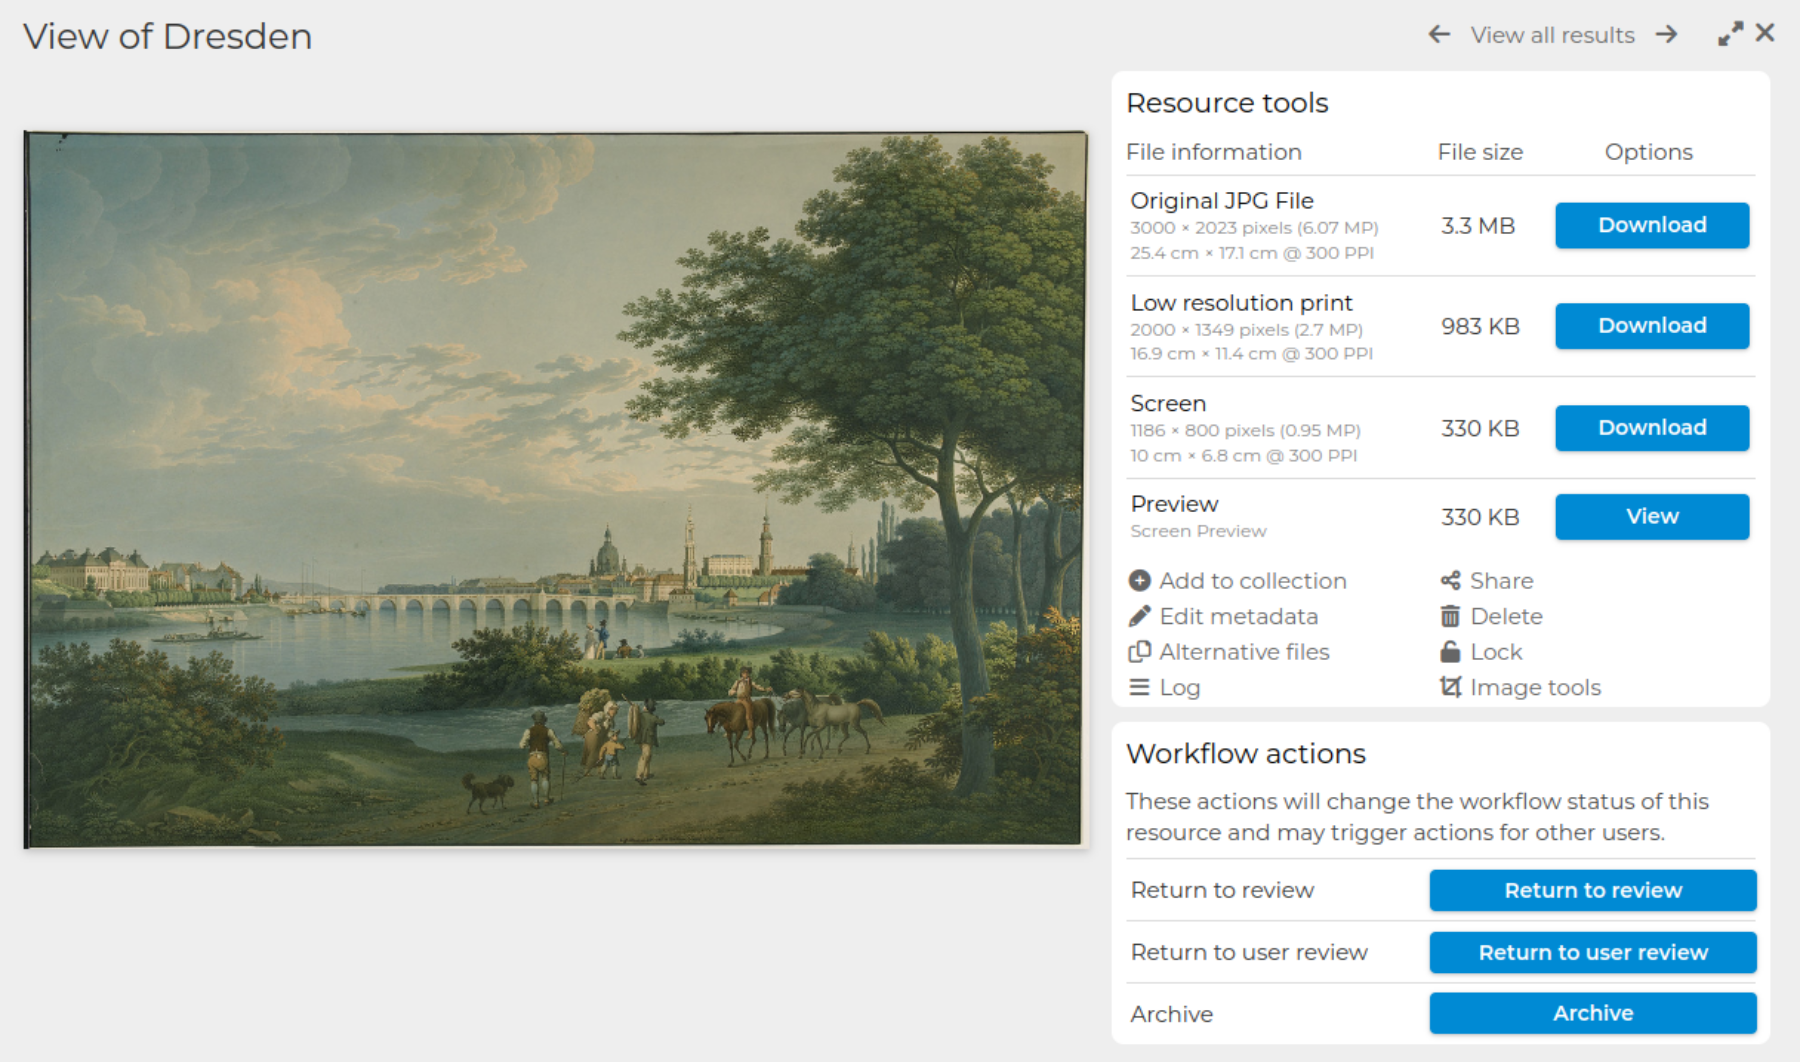Go to next result arrow
This screenshot has width=1800, height=1062.
point(1666,35)
